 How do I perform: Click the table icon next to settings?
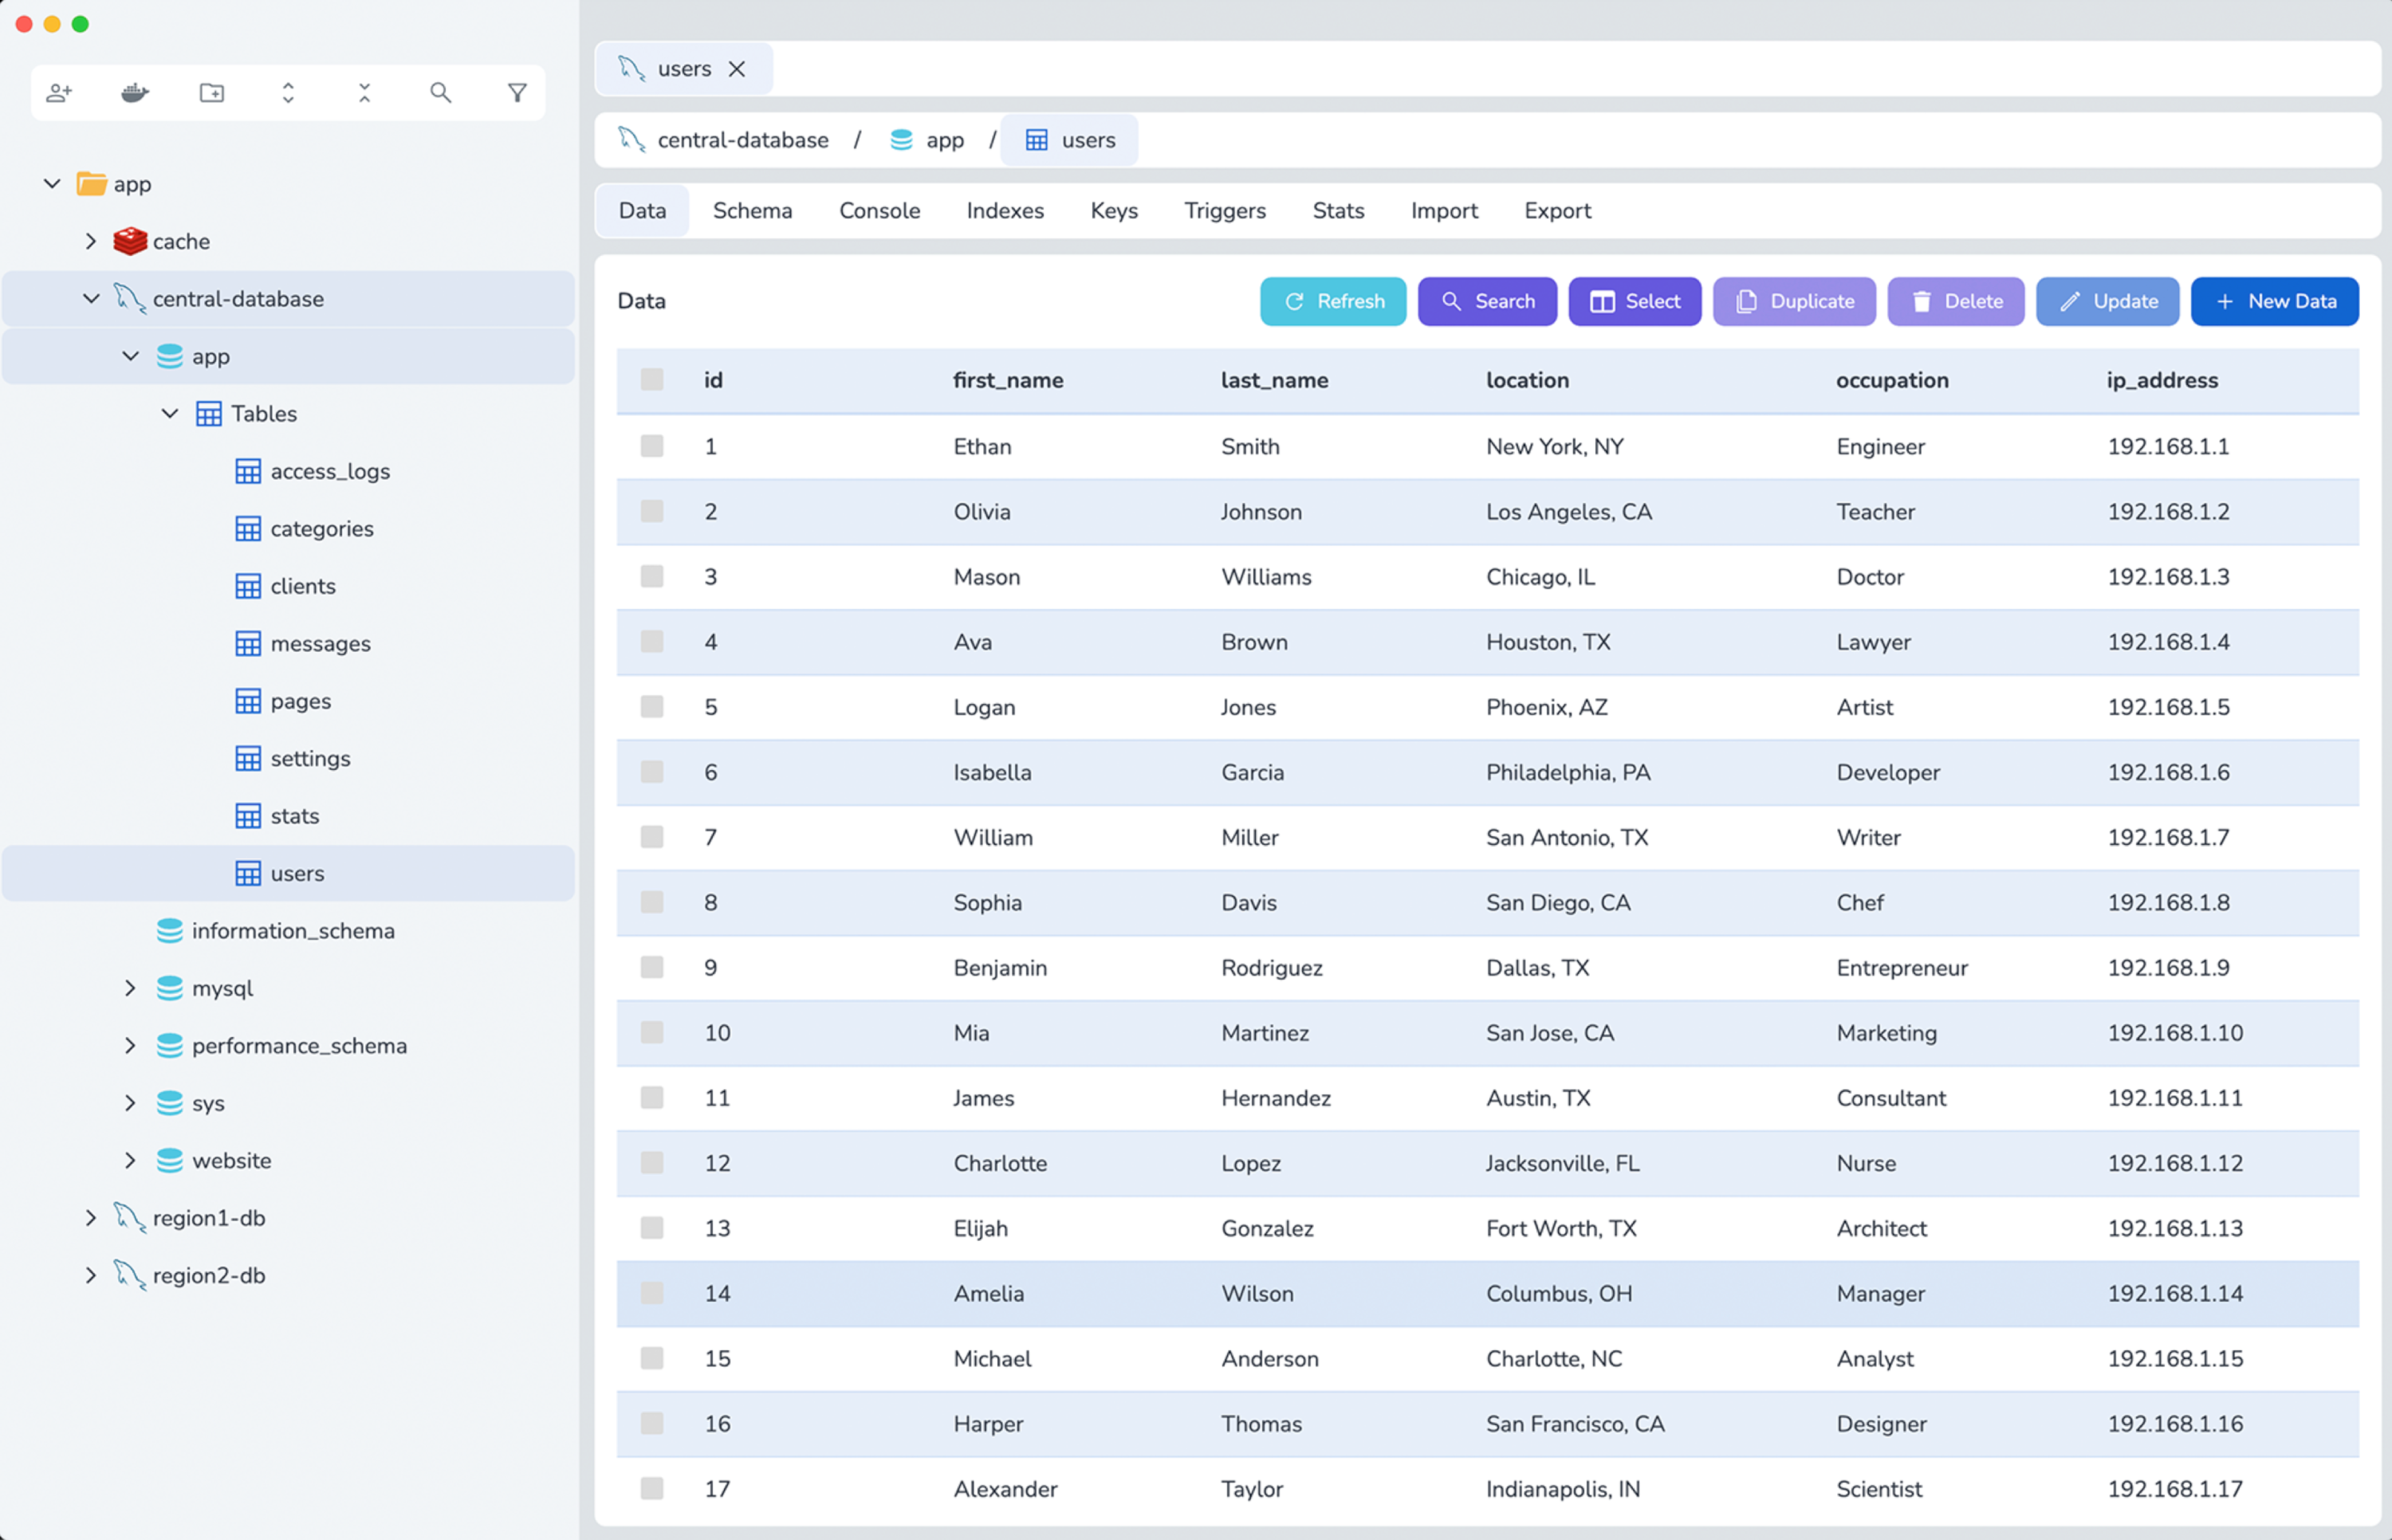[248, 759]
